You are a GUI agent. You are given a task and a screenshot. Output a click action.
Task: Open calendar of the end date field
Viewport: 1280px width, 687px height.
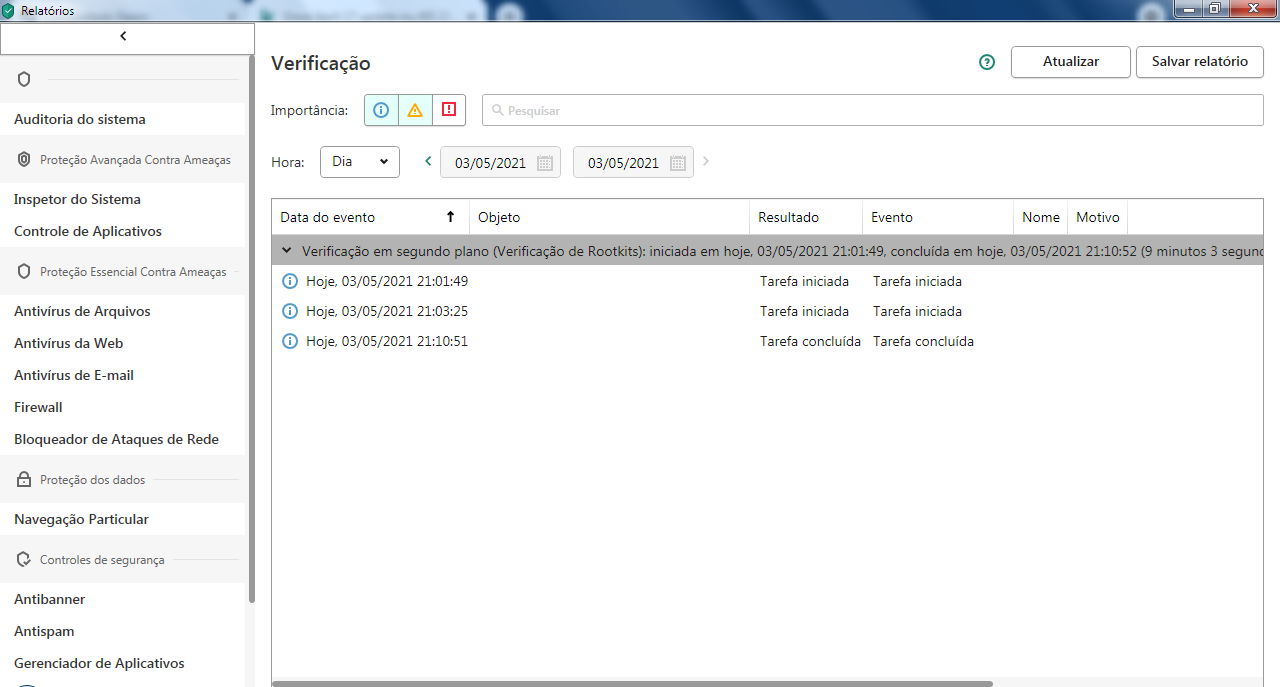[678, 163]
